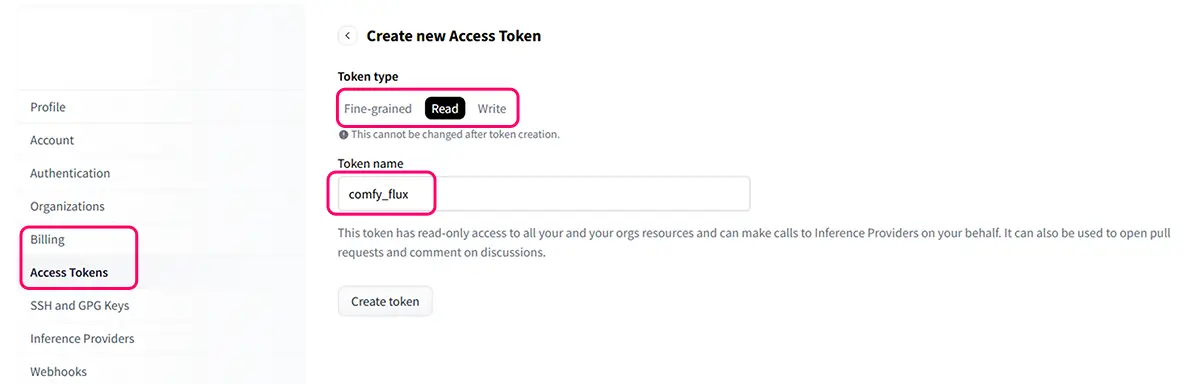Click the Token name input field
Image resolution: width=1200 pixels, height=384 pixels.
(x=544, y=194)
